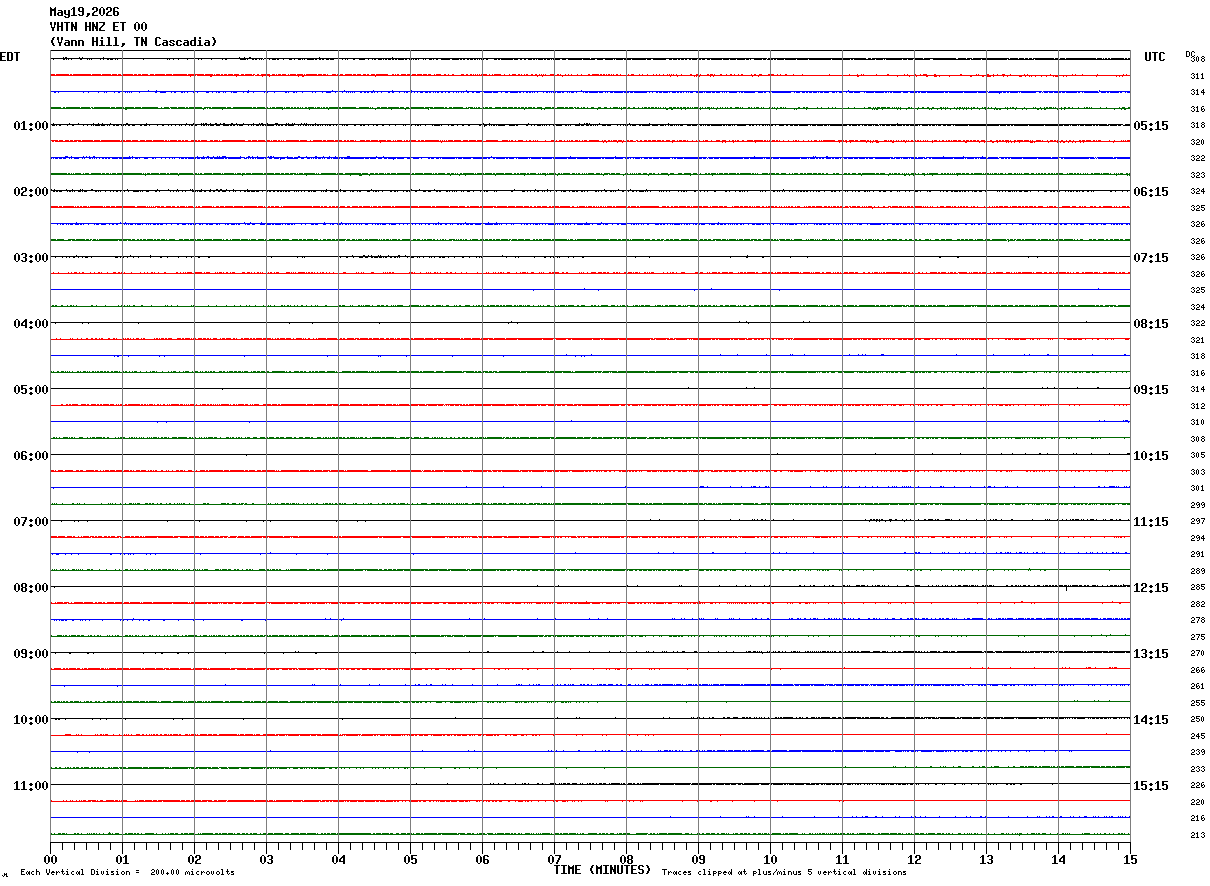Screen dimensions: 1210x886
Task: Click the Vann Hill, TN Cascadia location text
Action: [x=133, y=42]
